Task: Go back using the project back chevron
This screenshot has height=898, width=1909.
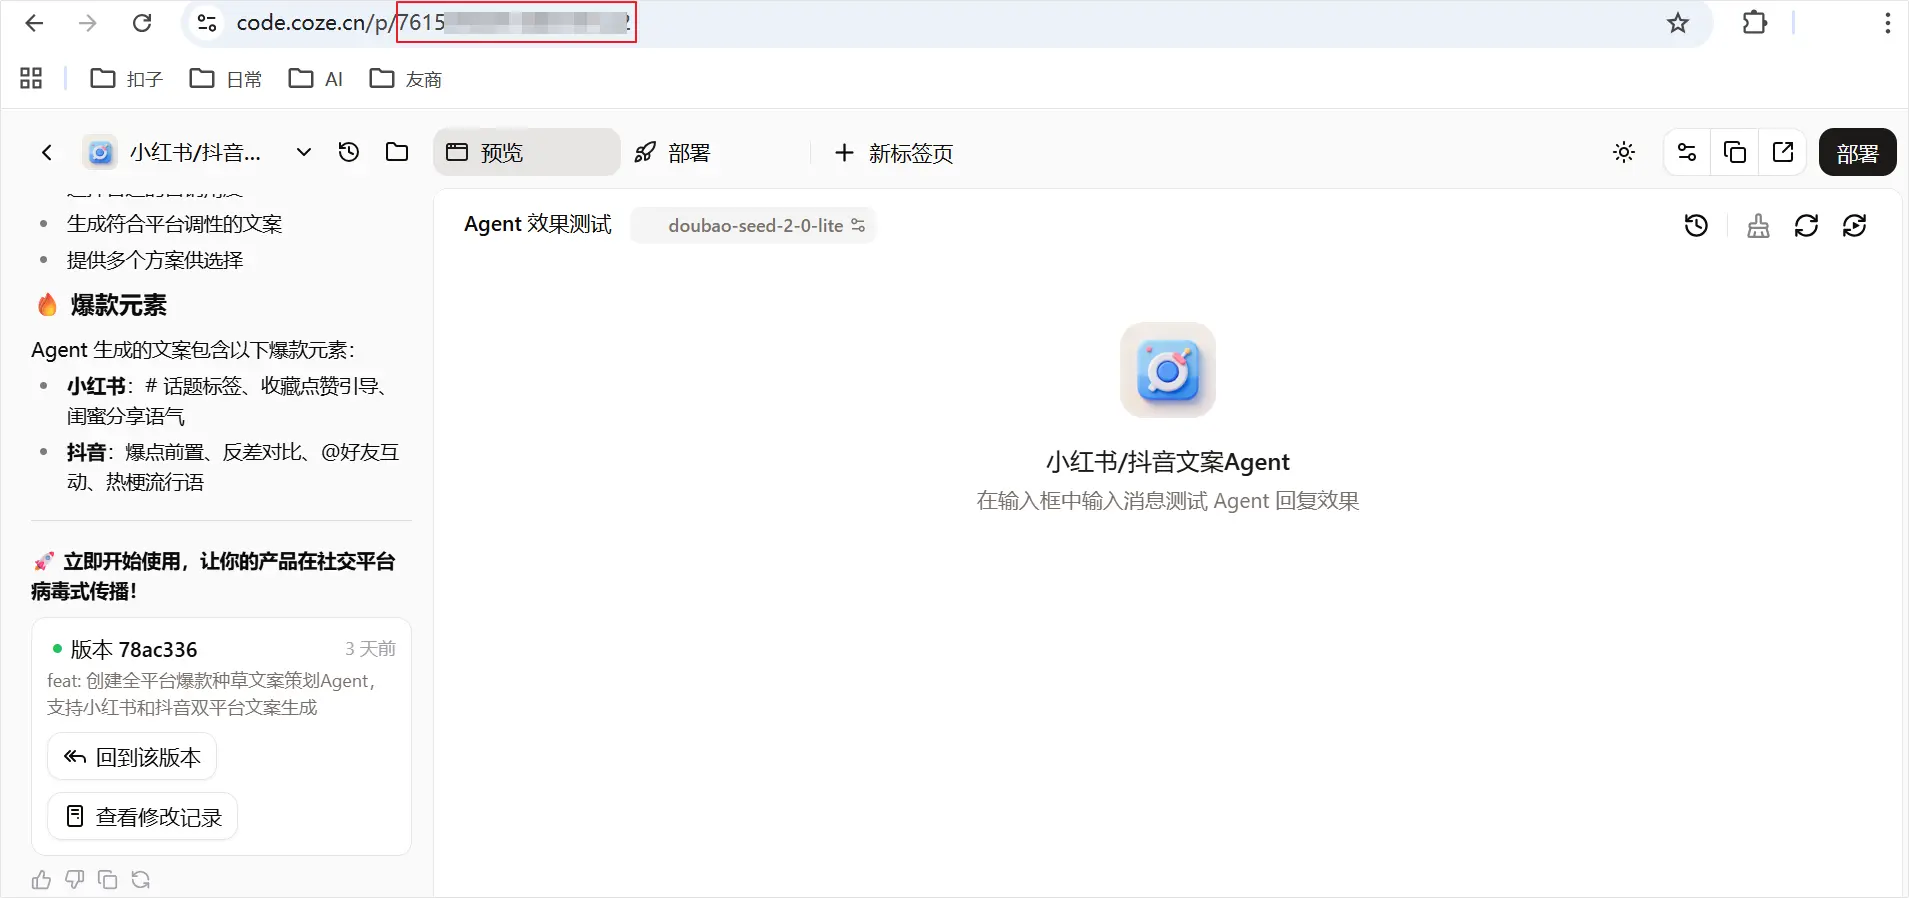Action: pyautogui.click(x=47, y=153)
